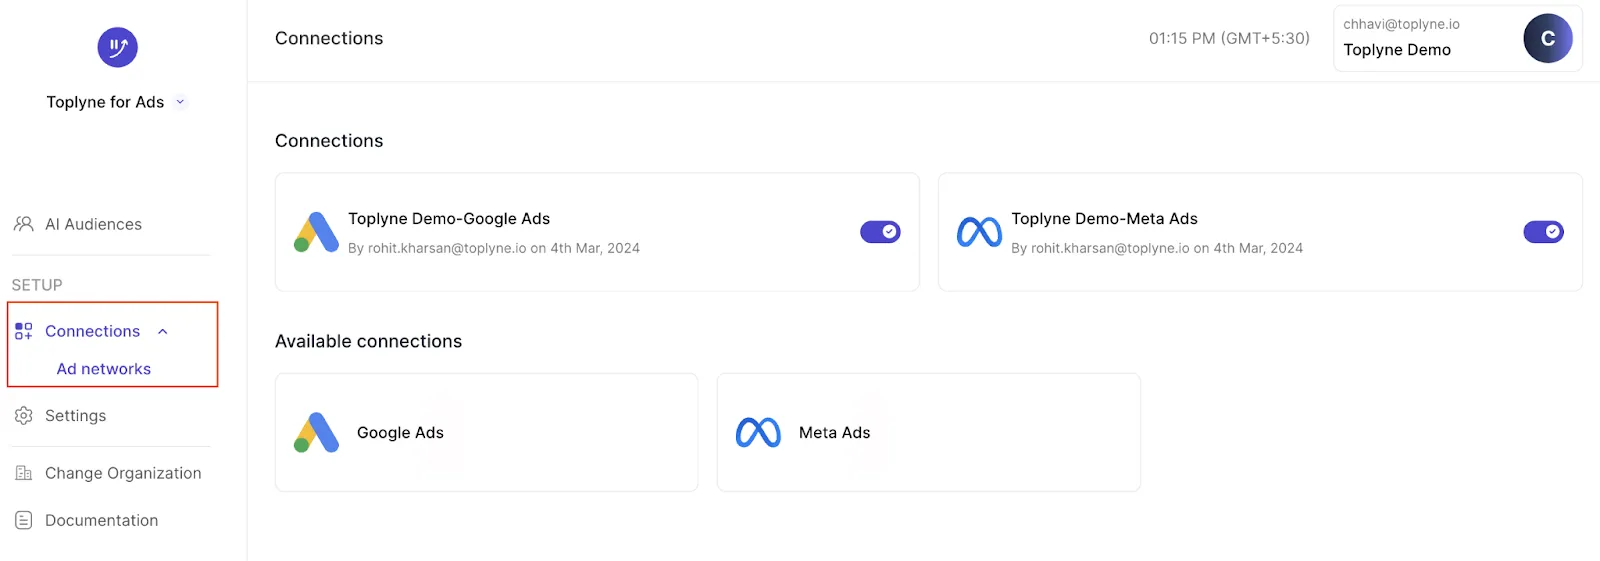This screenshot has height=561, width=1600.
Task: Open the user avatar with letter C
Action: (1547, 39)
